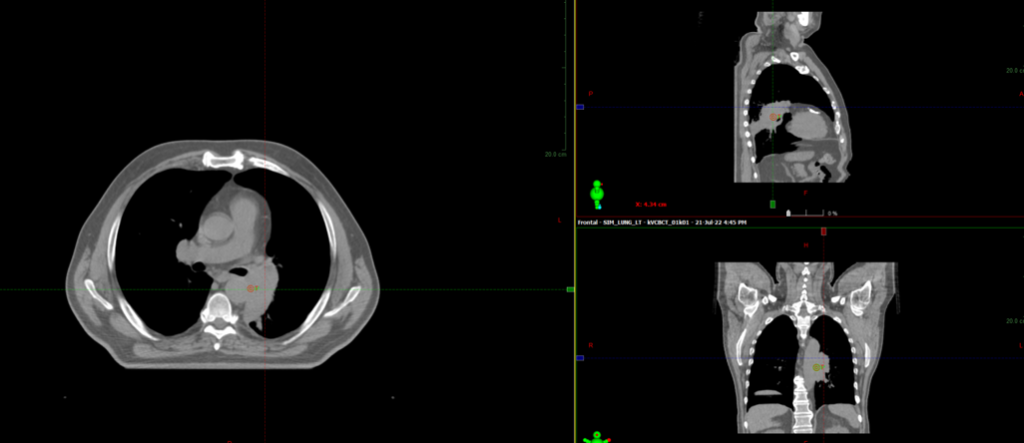1024x443 pixels.
Task: Click isocenter marker on axial tumor
Action: tap(251, 288)
